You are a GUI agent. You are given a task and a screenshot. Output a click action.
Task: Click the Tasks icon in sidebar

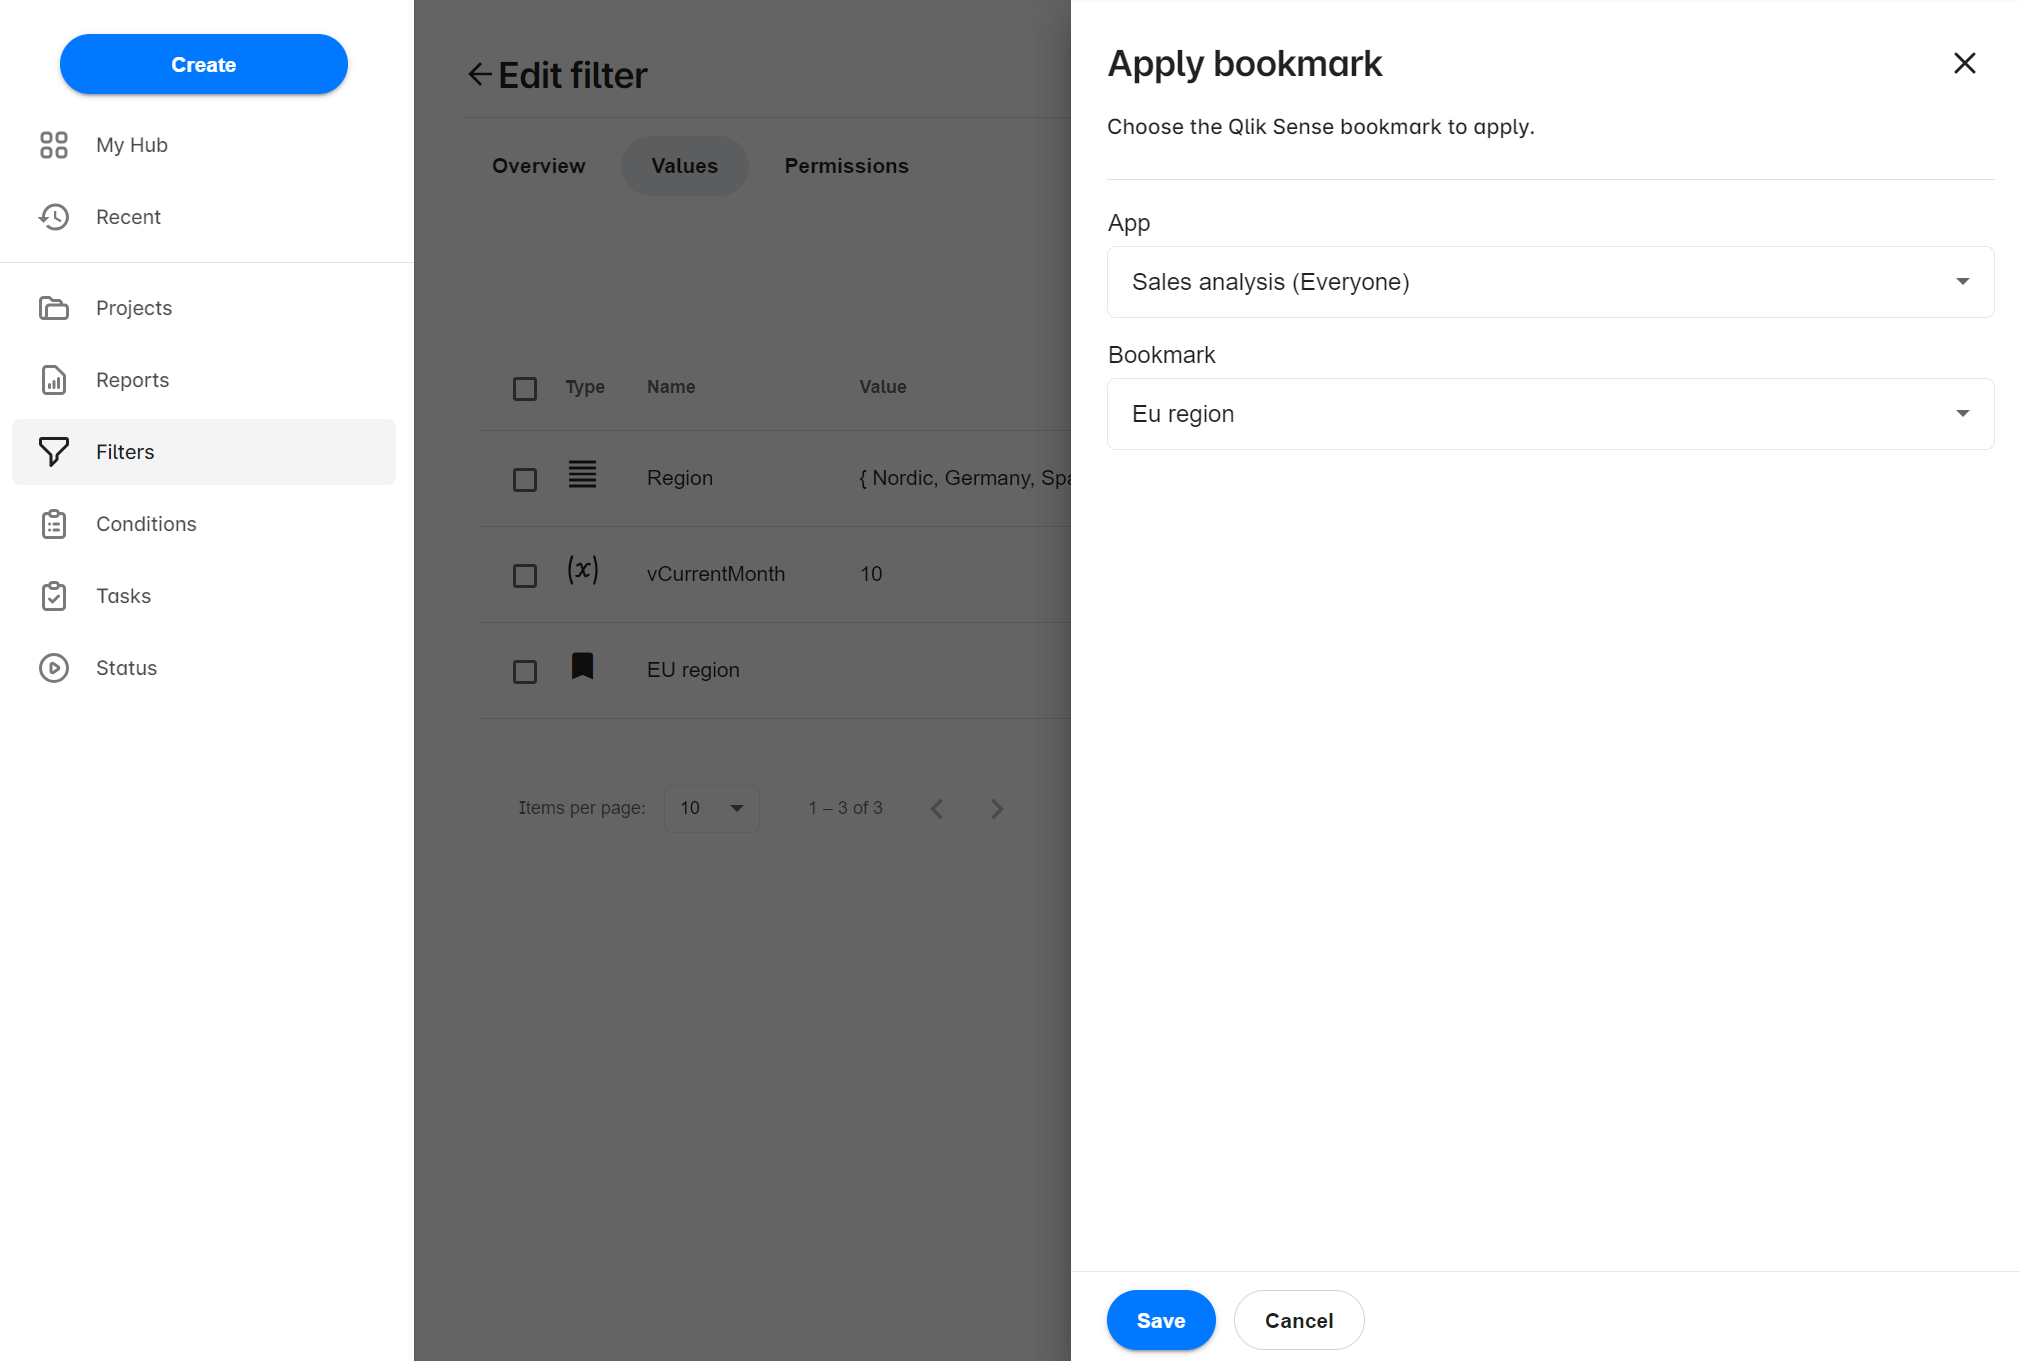coord(53,595)
